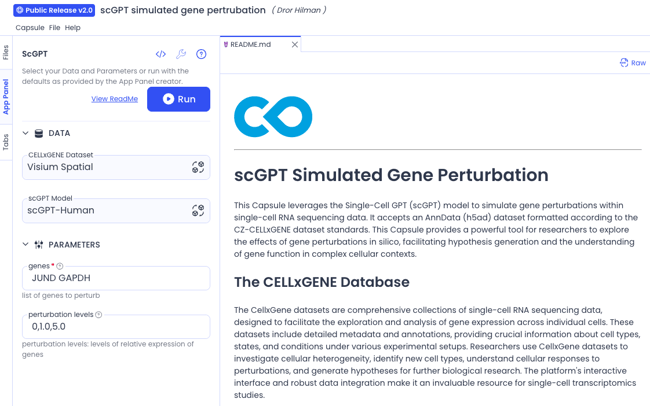650x406 pixels.
Task: Close the README.md tab
Action: coord(295,44)
